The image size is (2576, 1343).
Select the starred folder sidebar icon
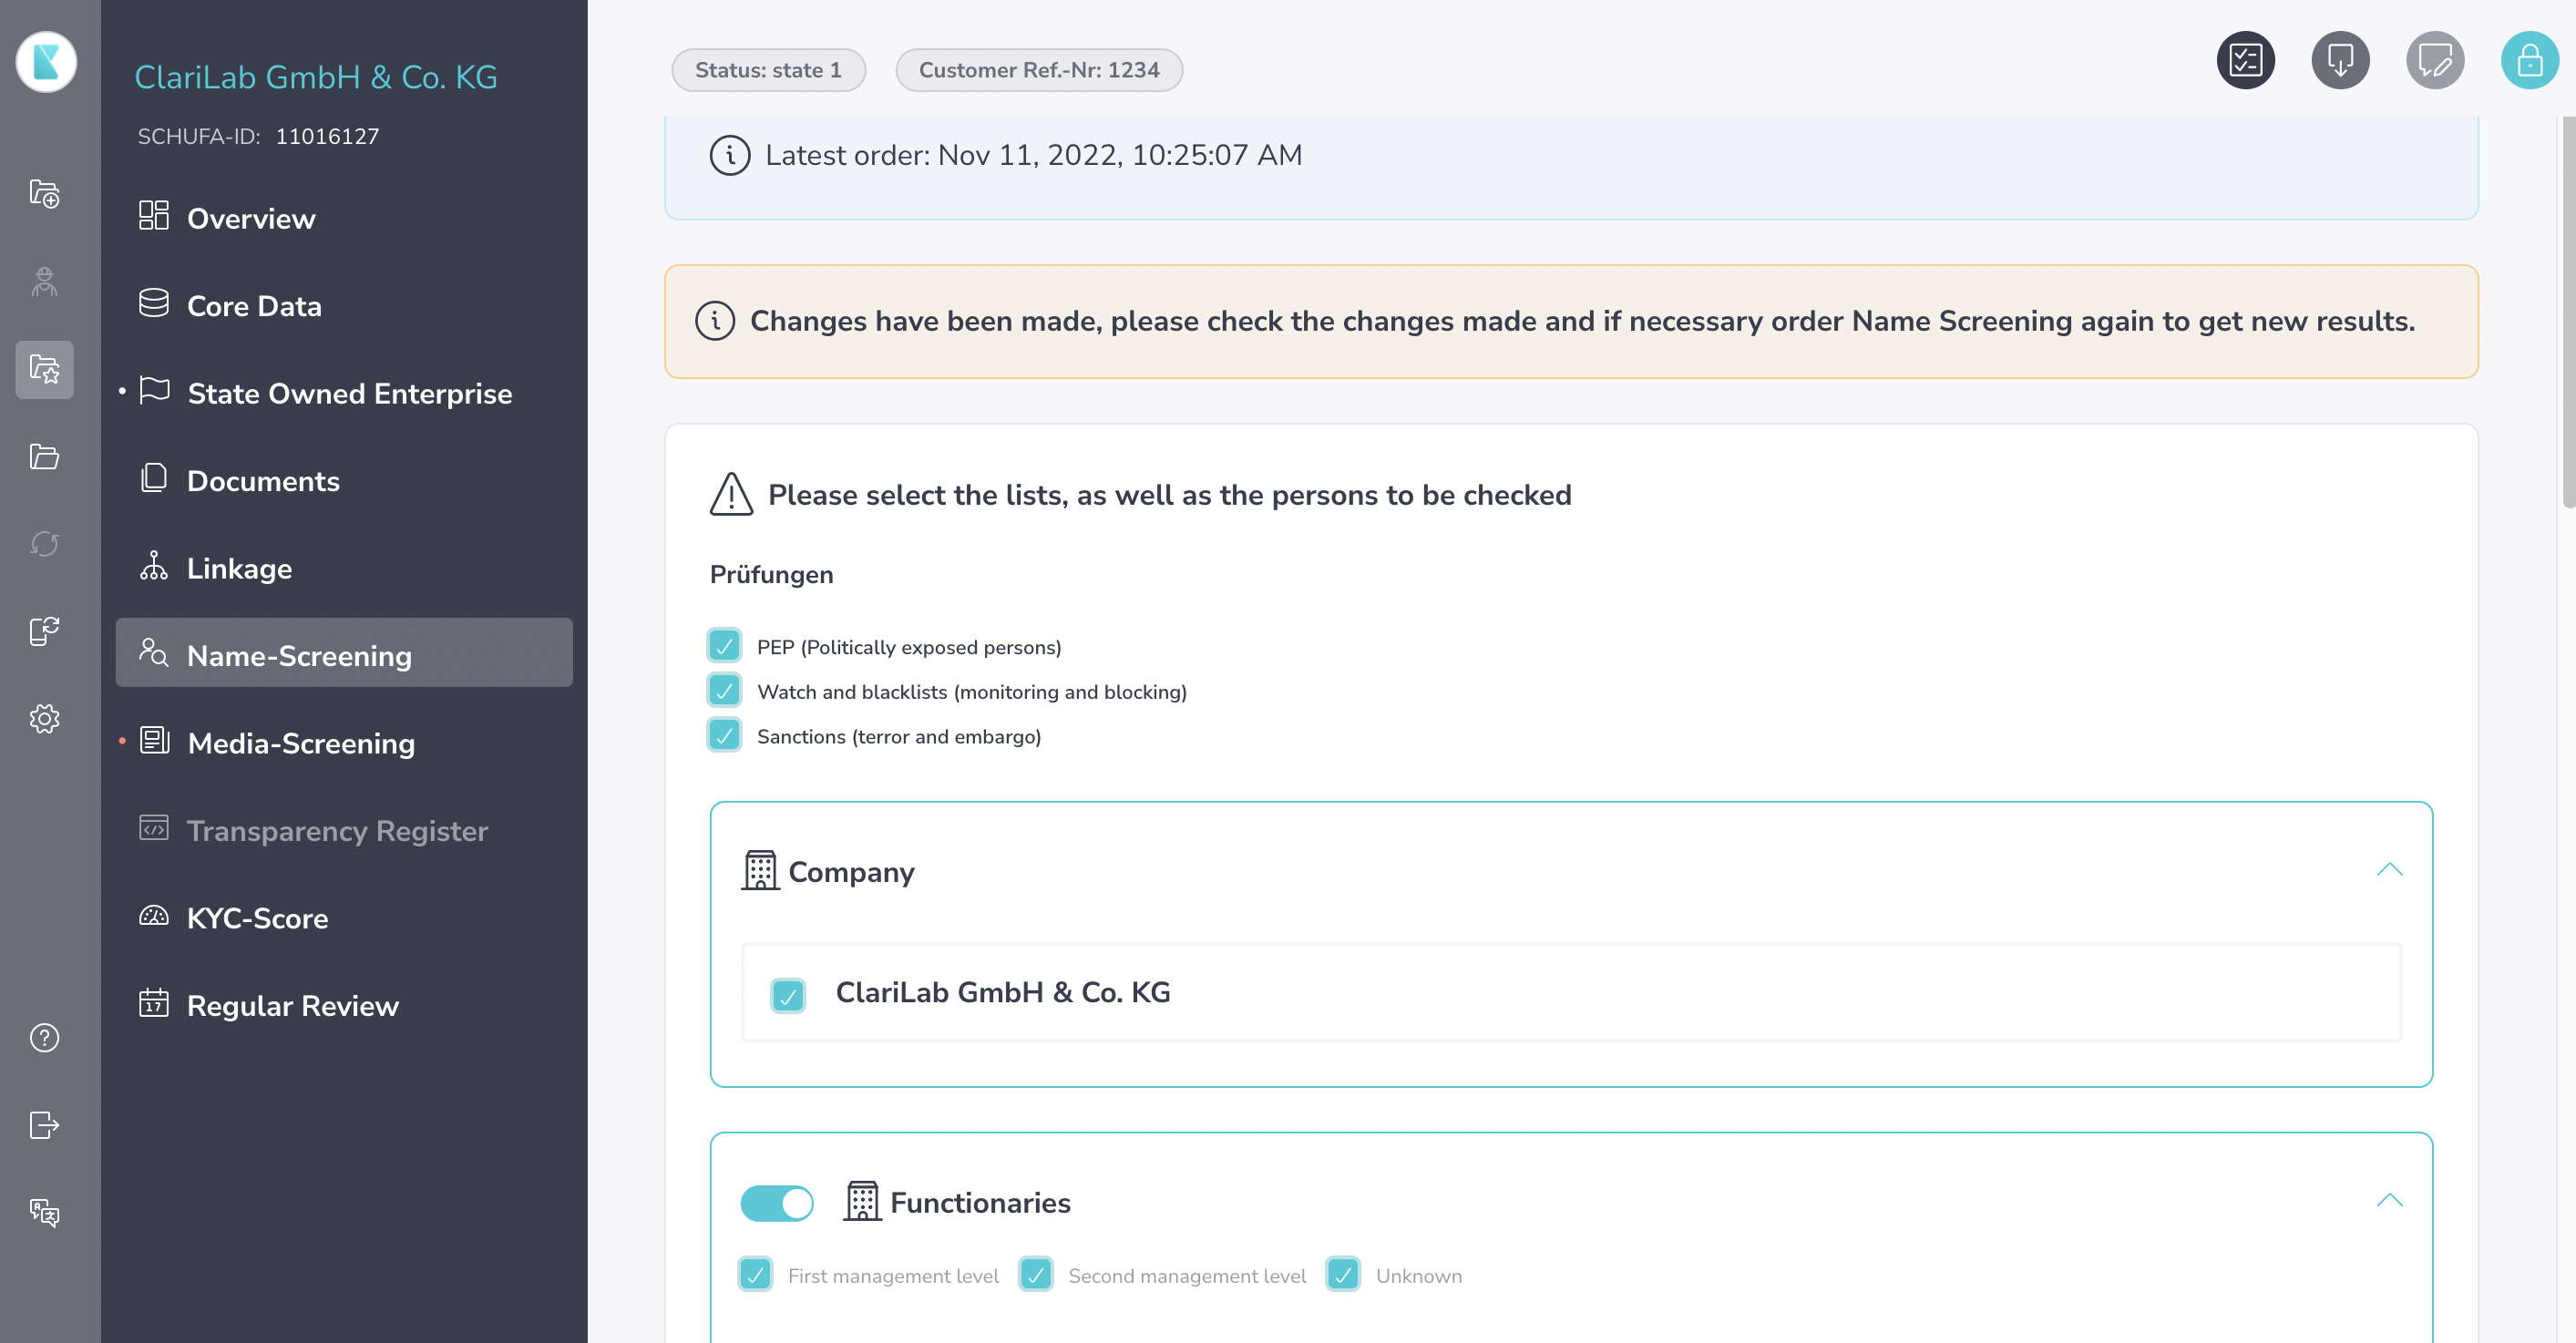pyautogui.click(x=44, y=369)
